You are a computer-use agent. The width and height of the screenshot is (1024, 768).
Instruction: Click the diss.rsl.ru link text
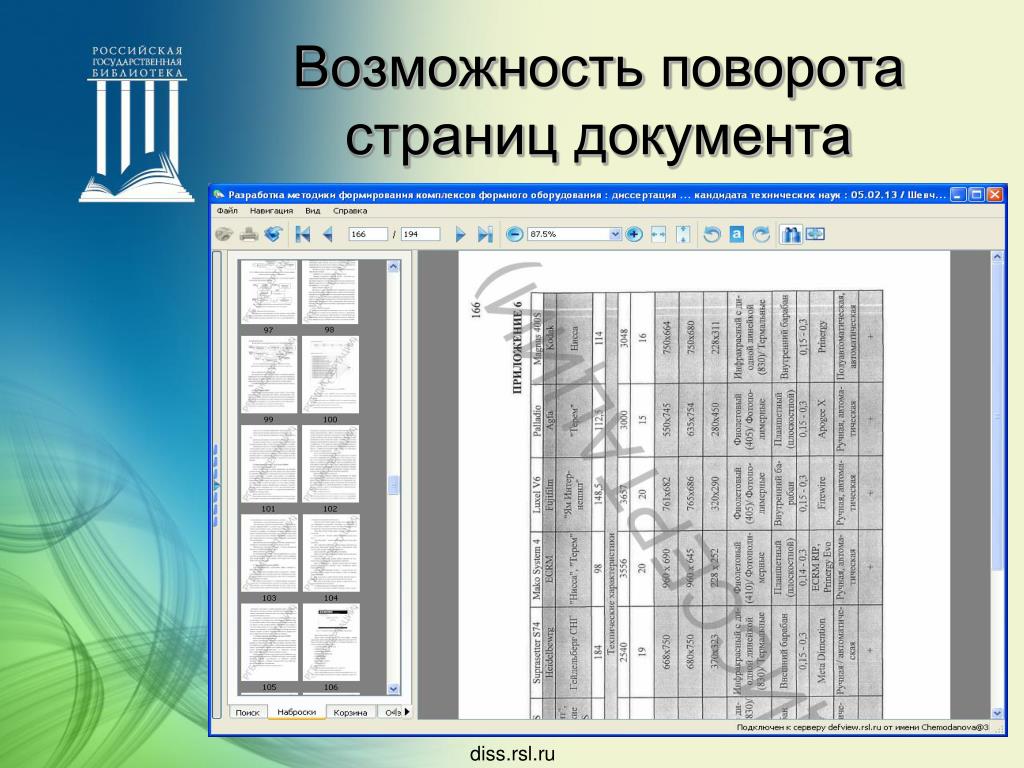click(x=512, y=754)
